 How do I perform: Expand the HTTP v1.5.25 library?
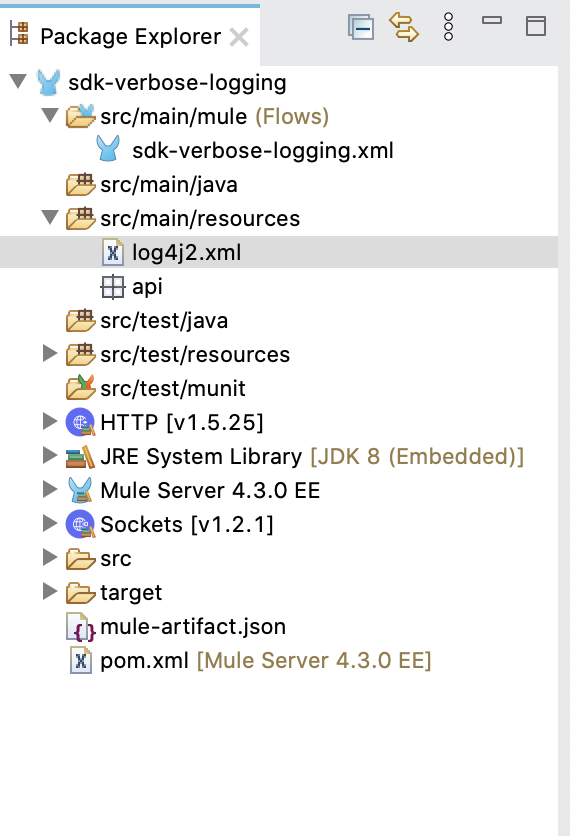click(x=50, y=421)
